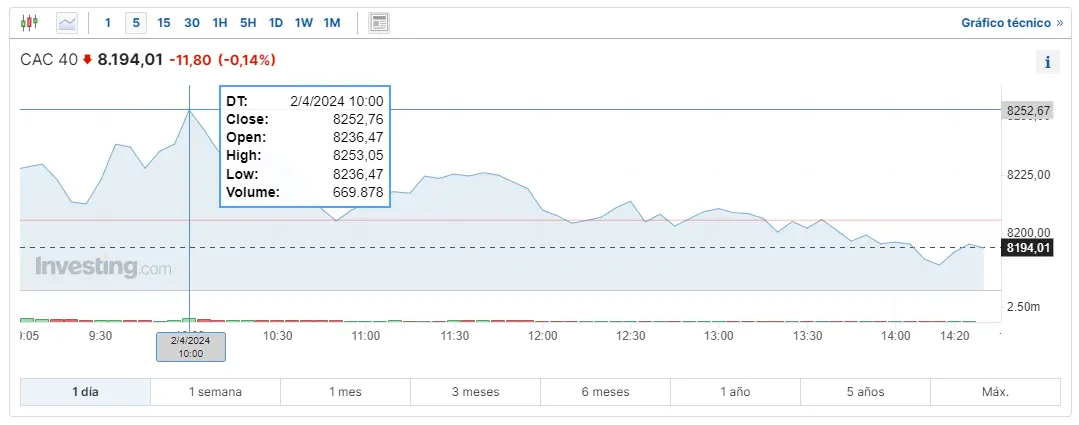This screenshot has width=1079, height=425.
Task: Click the CAC 40 index name
Action: point(48,60)
